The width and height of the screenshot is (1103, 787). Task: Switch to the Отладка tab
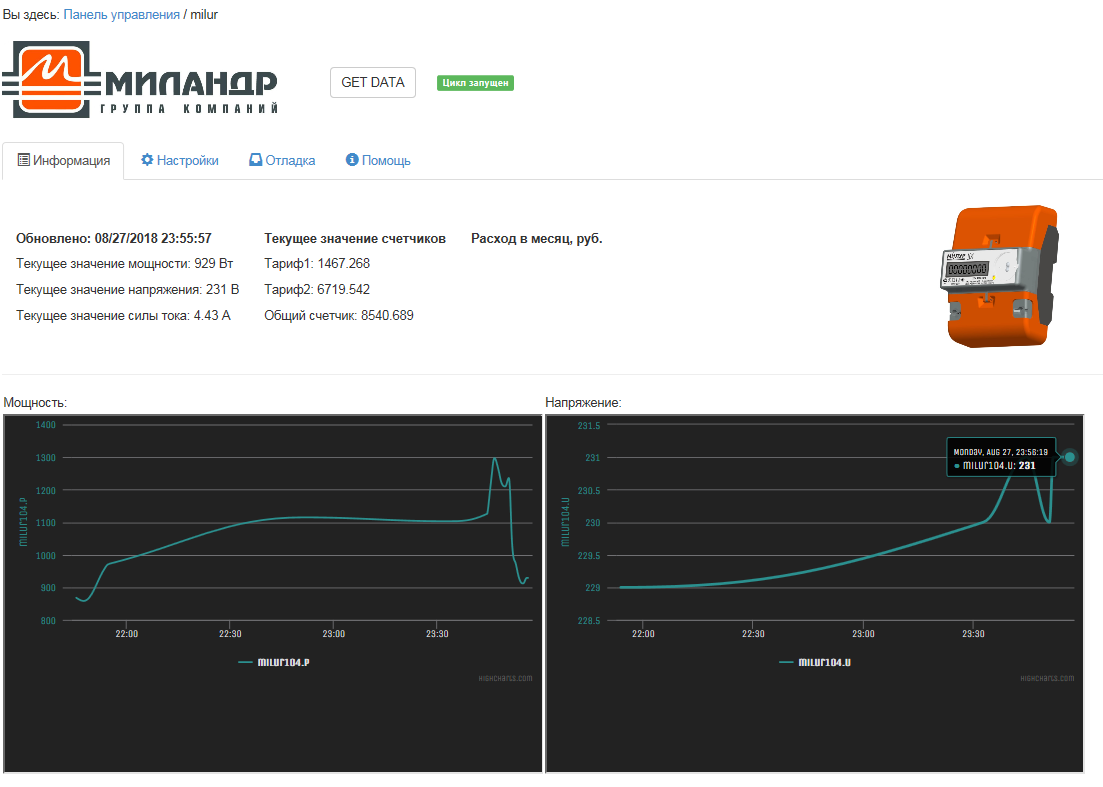coord(282,160)
